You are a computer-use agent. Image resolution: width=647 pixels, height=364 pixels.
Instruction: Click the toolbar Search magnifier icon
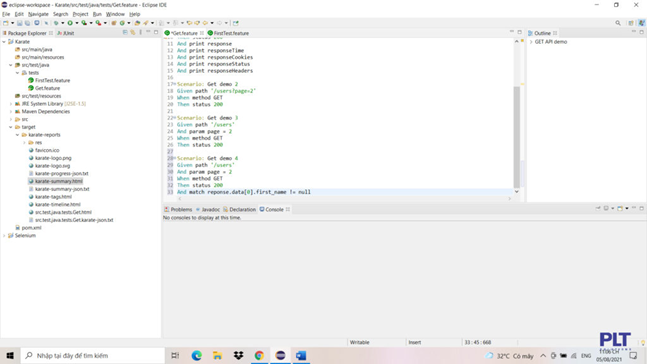618,23
